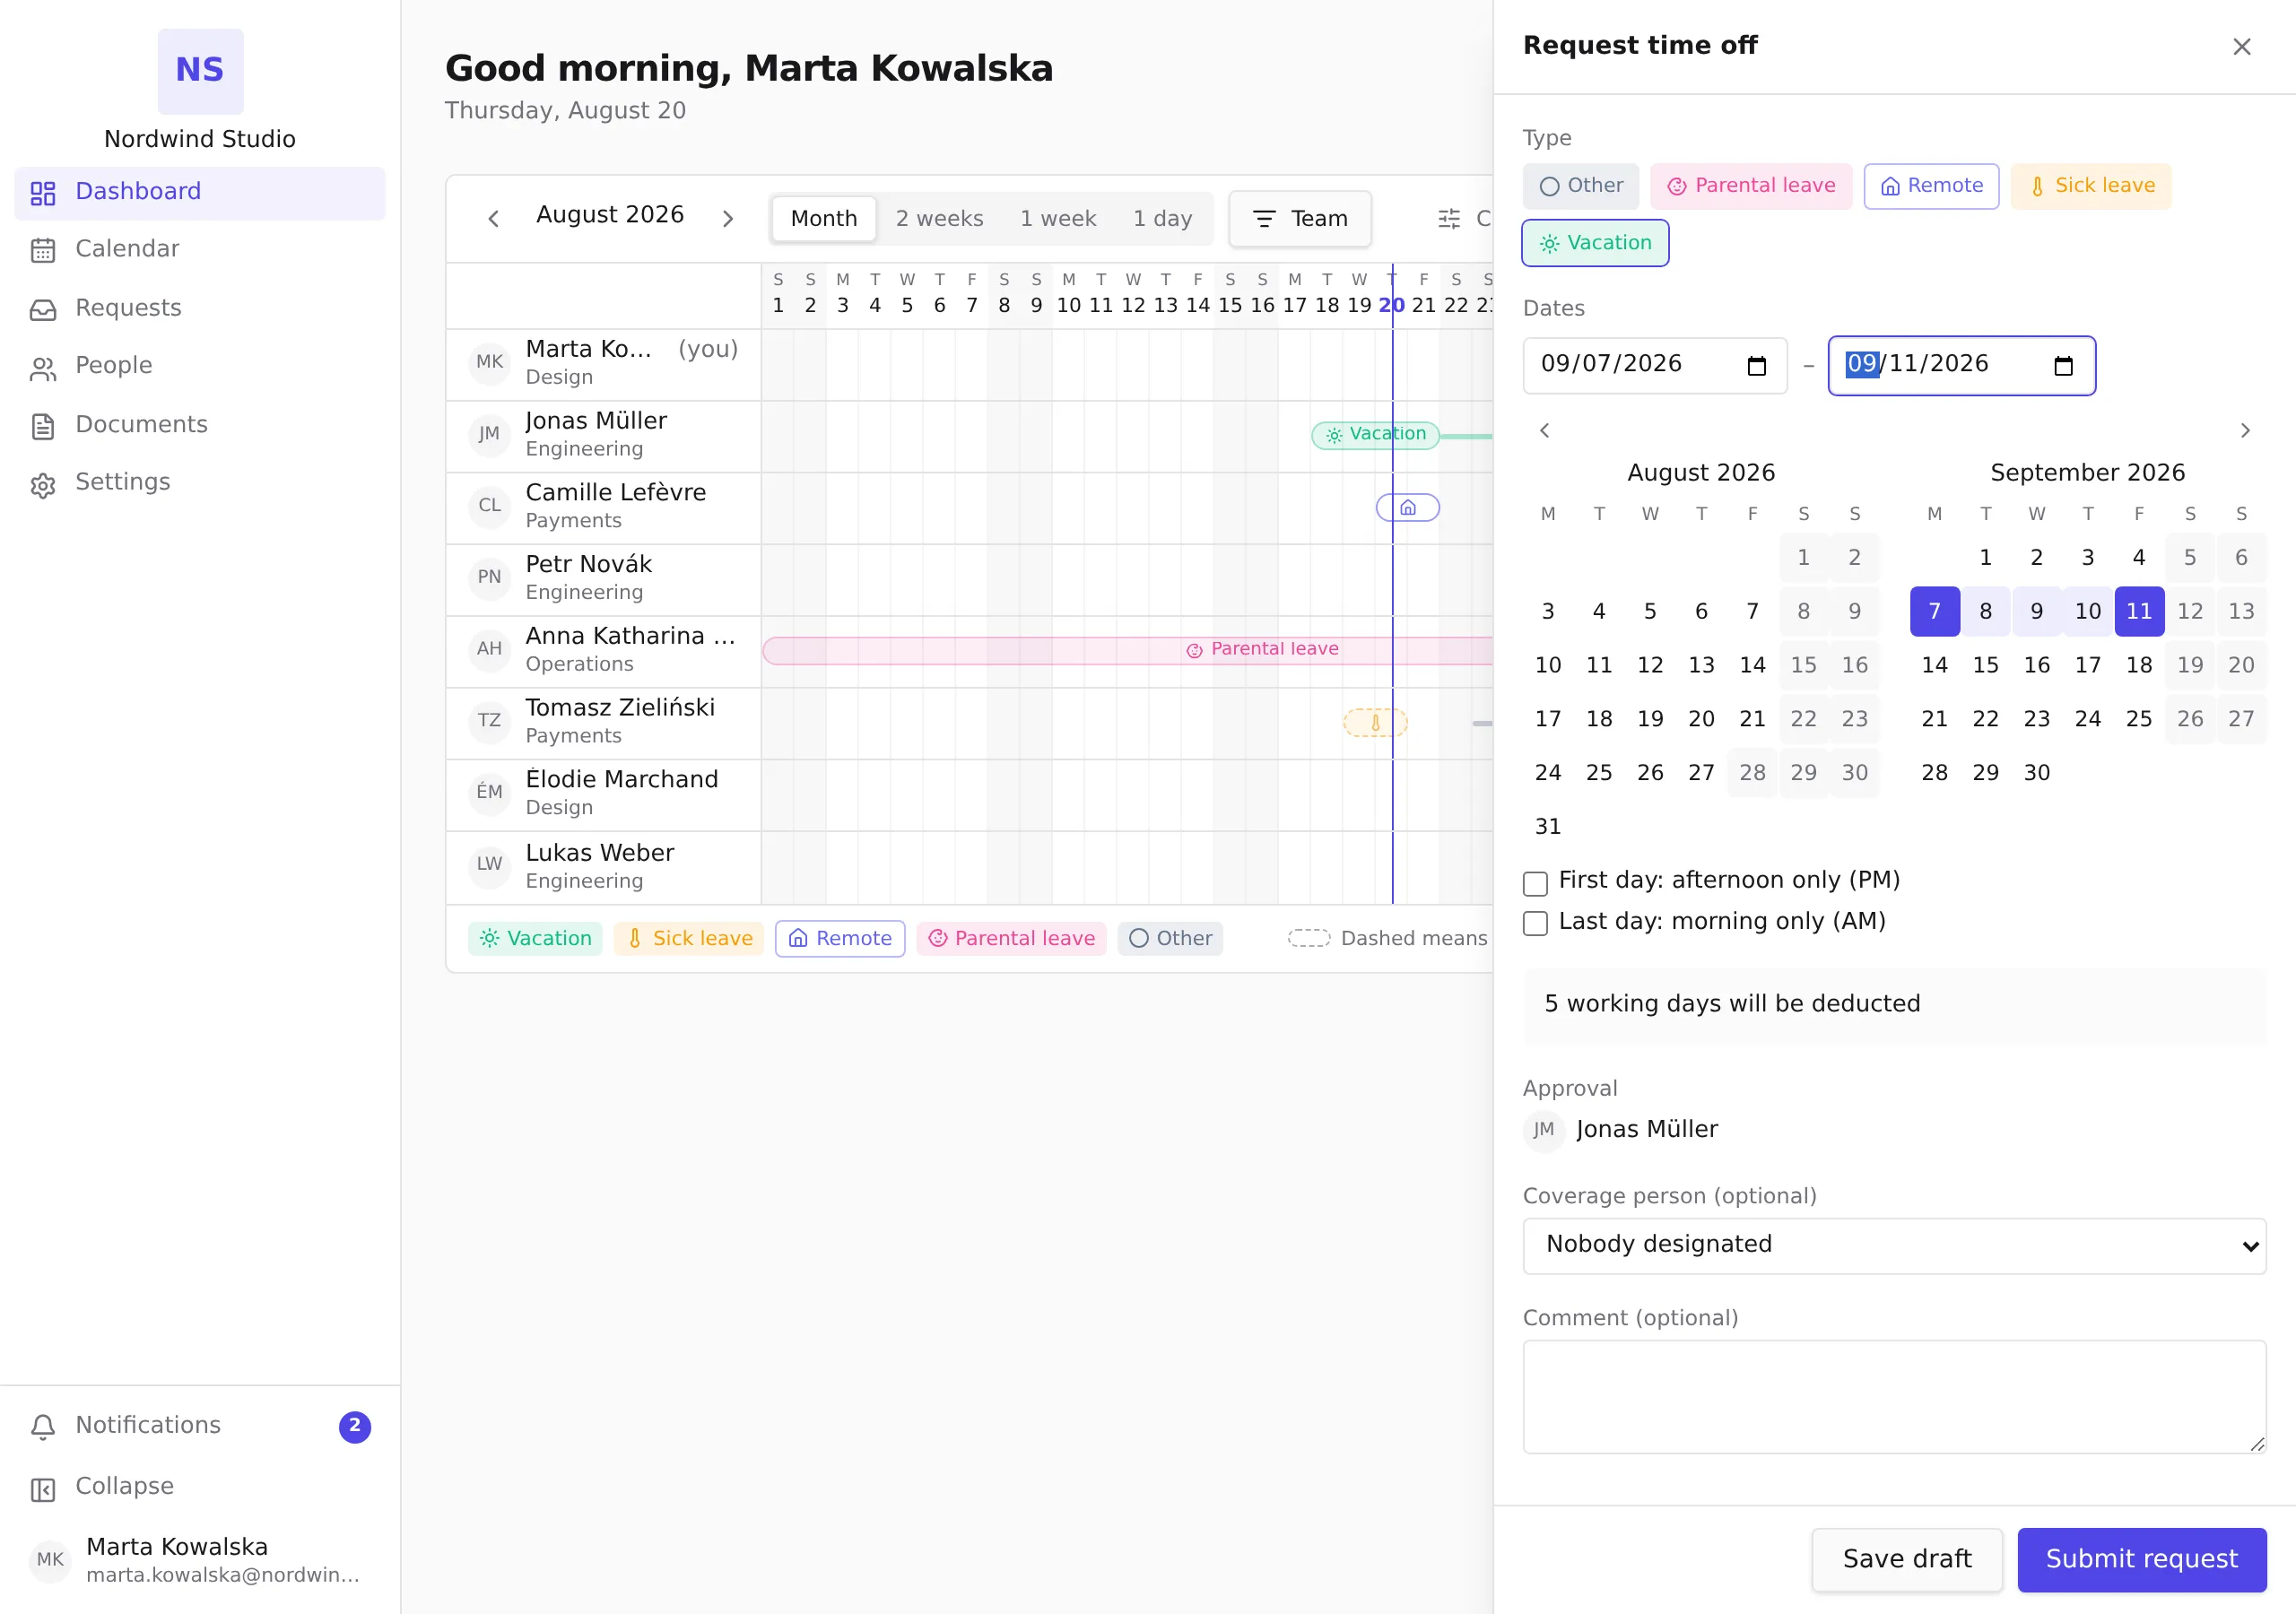This screenshot has width=2296, height=1614.
Task: Click the sliders customize icon in toolbar
Action: point(1449,218)
